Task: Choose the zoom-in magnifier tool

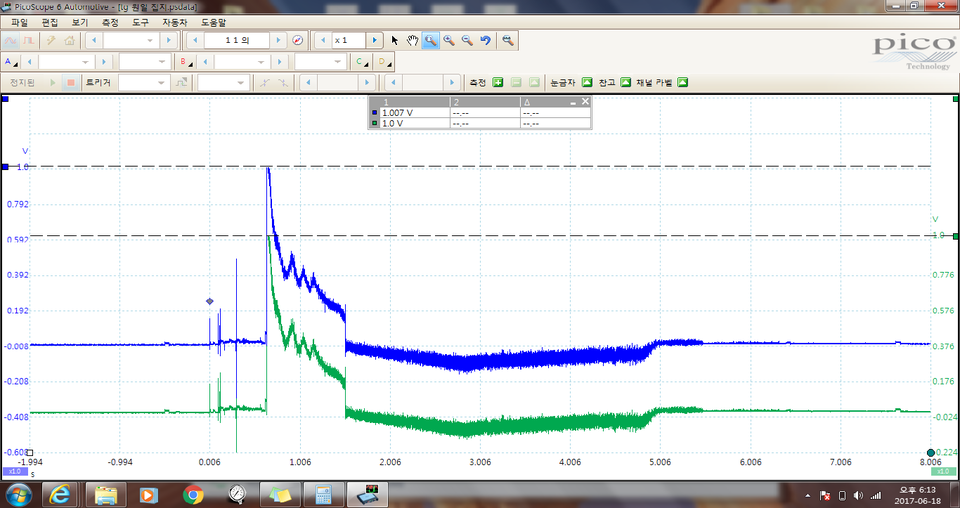Action: [449, 40]
